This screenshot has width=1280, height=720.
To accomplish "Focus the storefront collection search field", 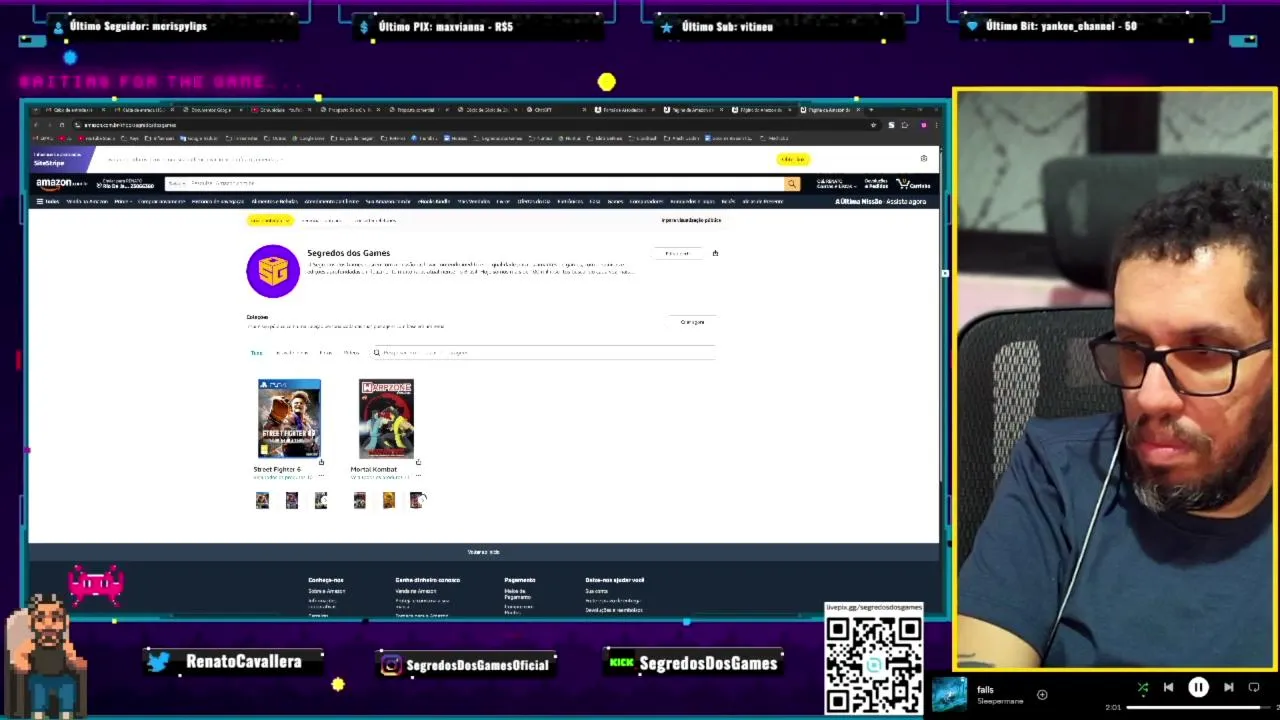I will click(543, 353).
